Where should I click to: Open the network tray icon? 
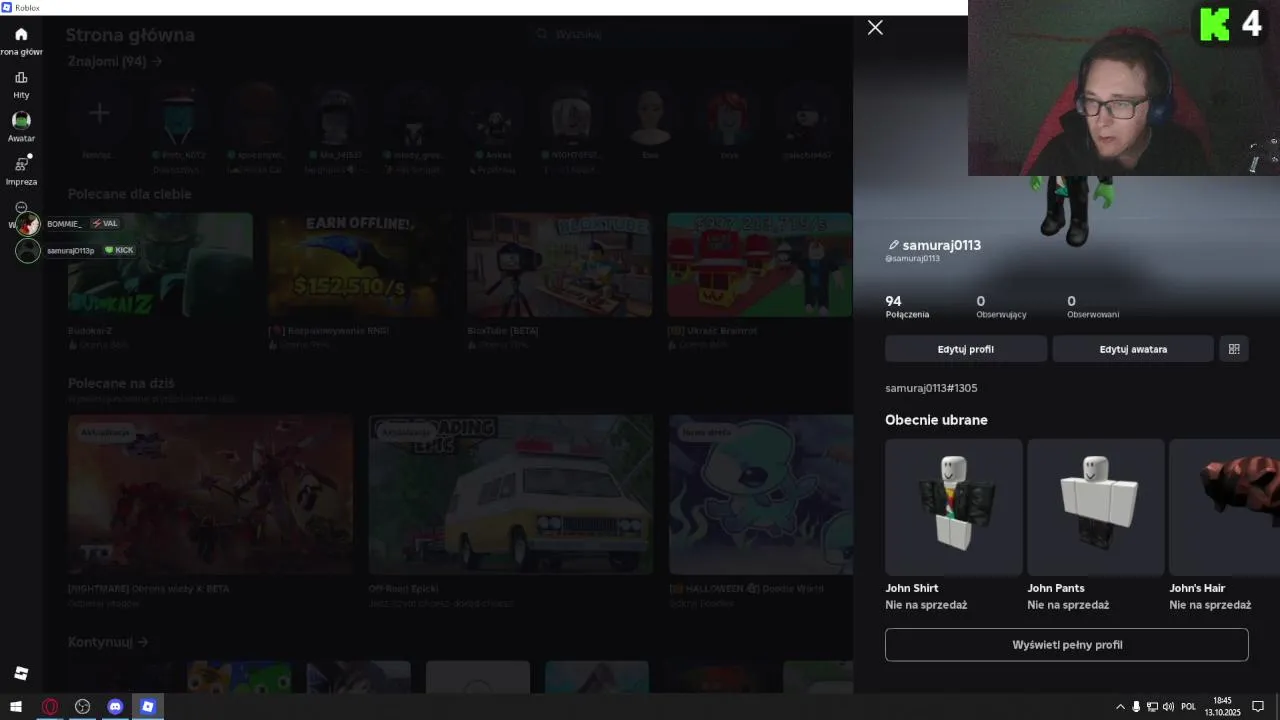click(x=1152, y=706)
